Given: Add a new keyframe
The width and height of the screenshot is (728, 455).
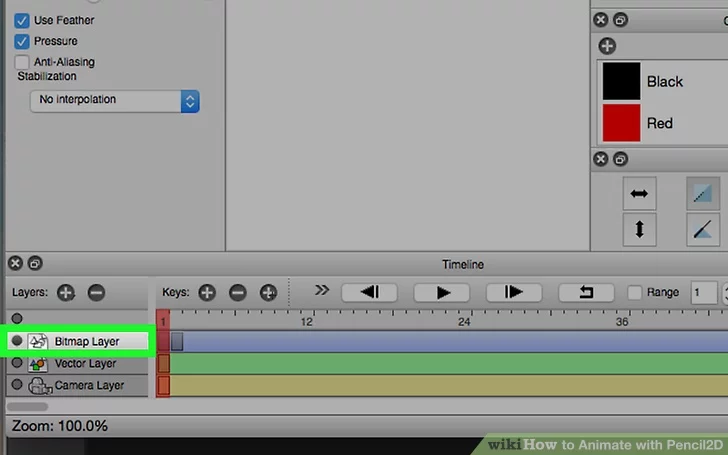Looking at the screenshot, I should pos(207,292).
